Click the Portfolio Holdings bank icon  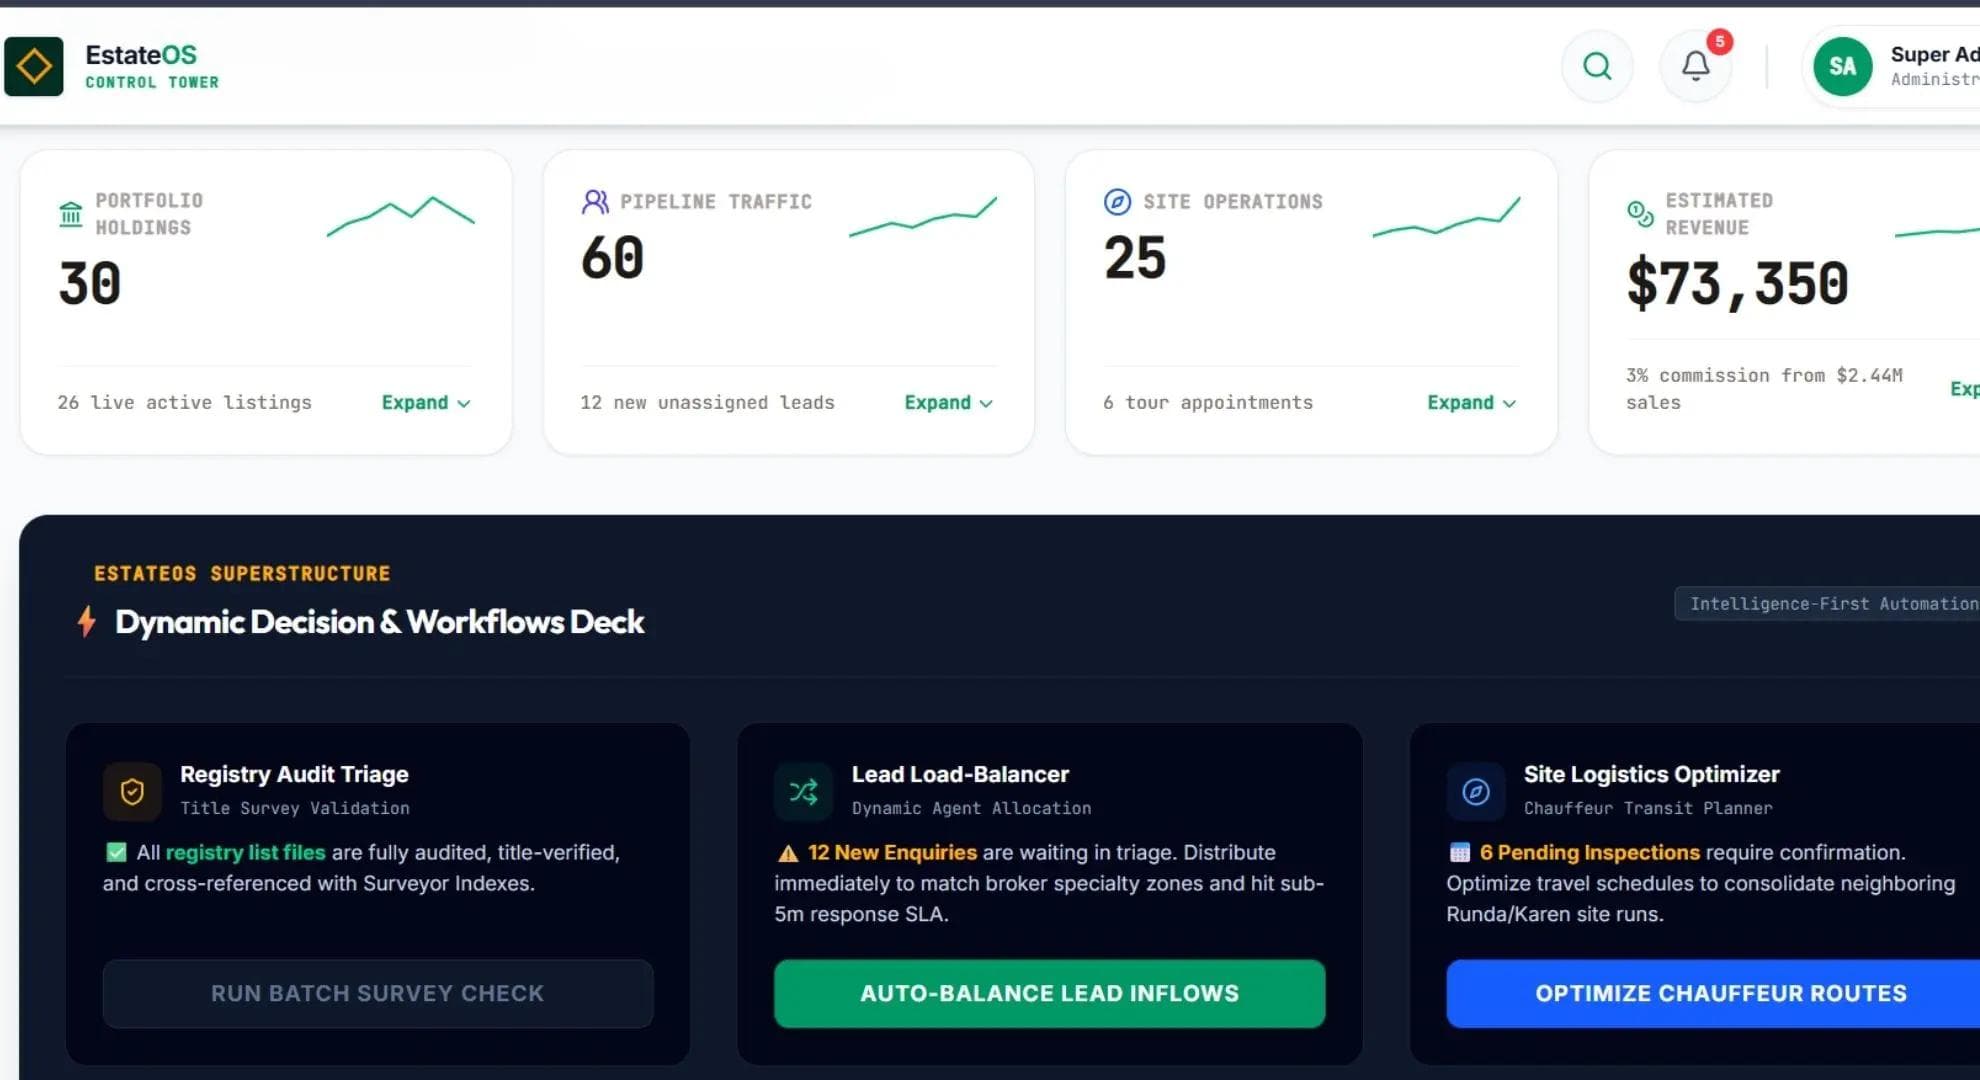(71, 214)
